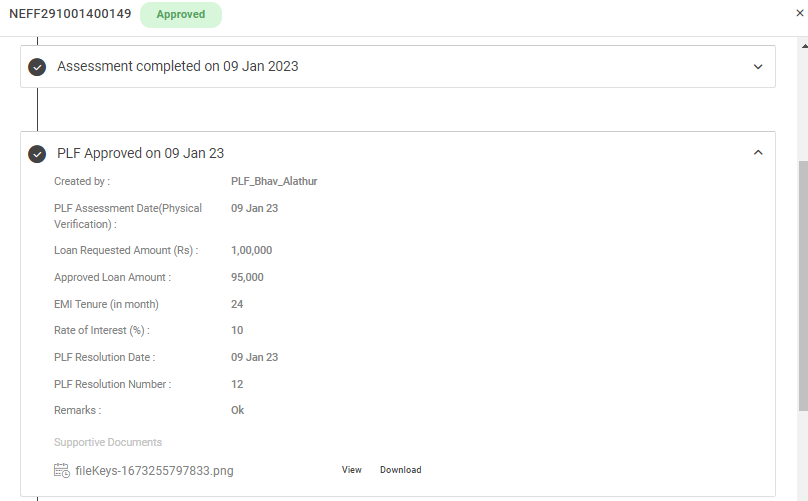The width and height of the screenshot is (808, 501).
Task: Download the fileKeys-1673255797833.png file
Action: [400, 470]
